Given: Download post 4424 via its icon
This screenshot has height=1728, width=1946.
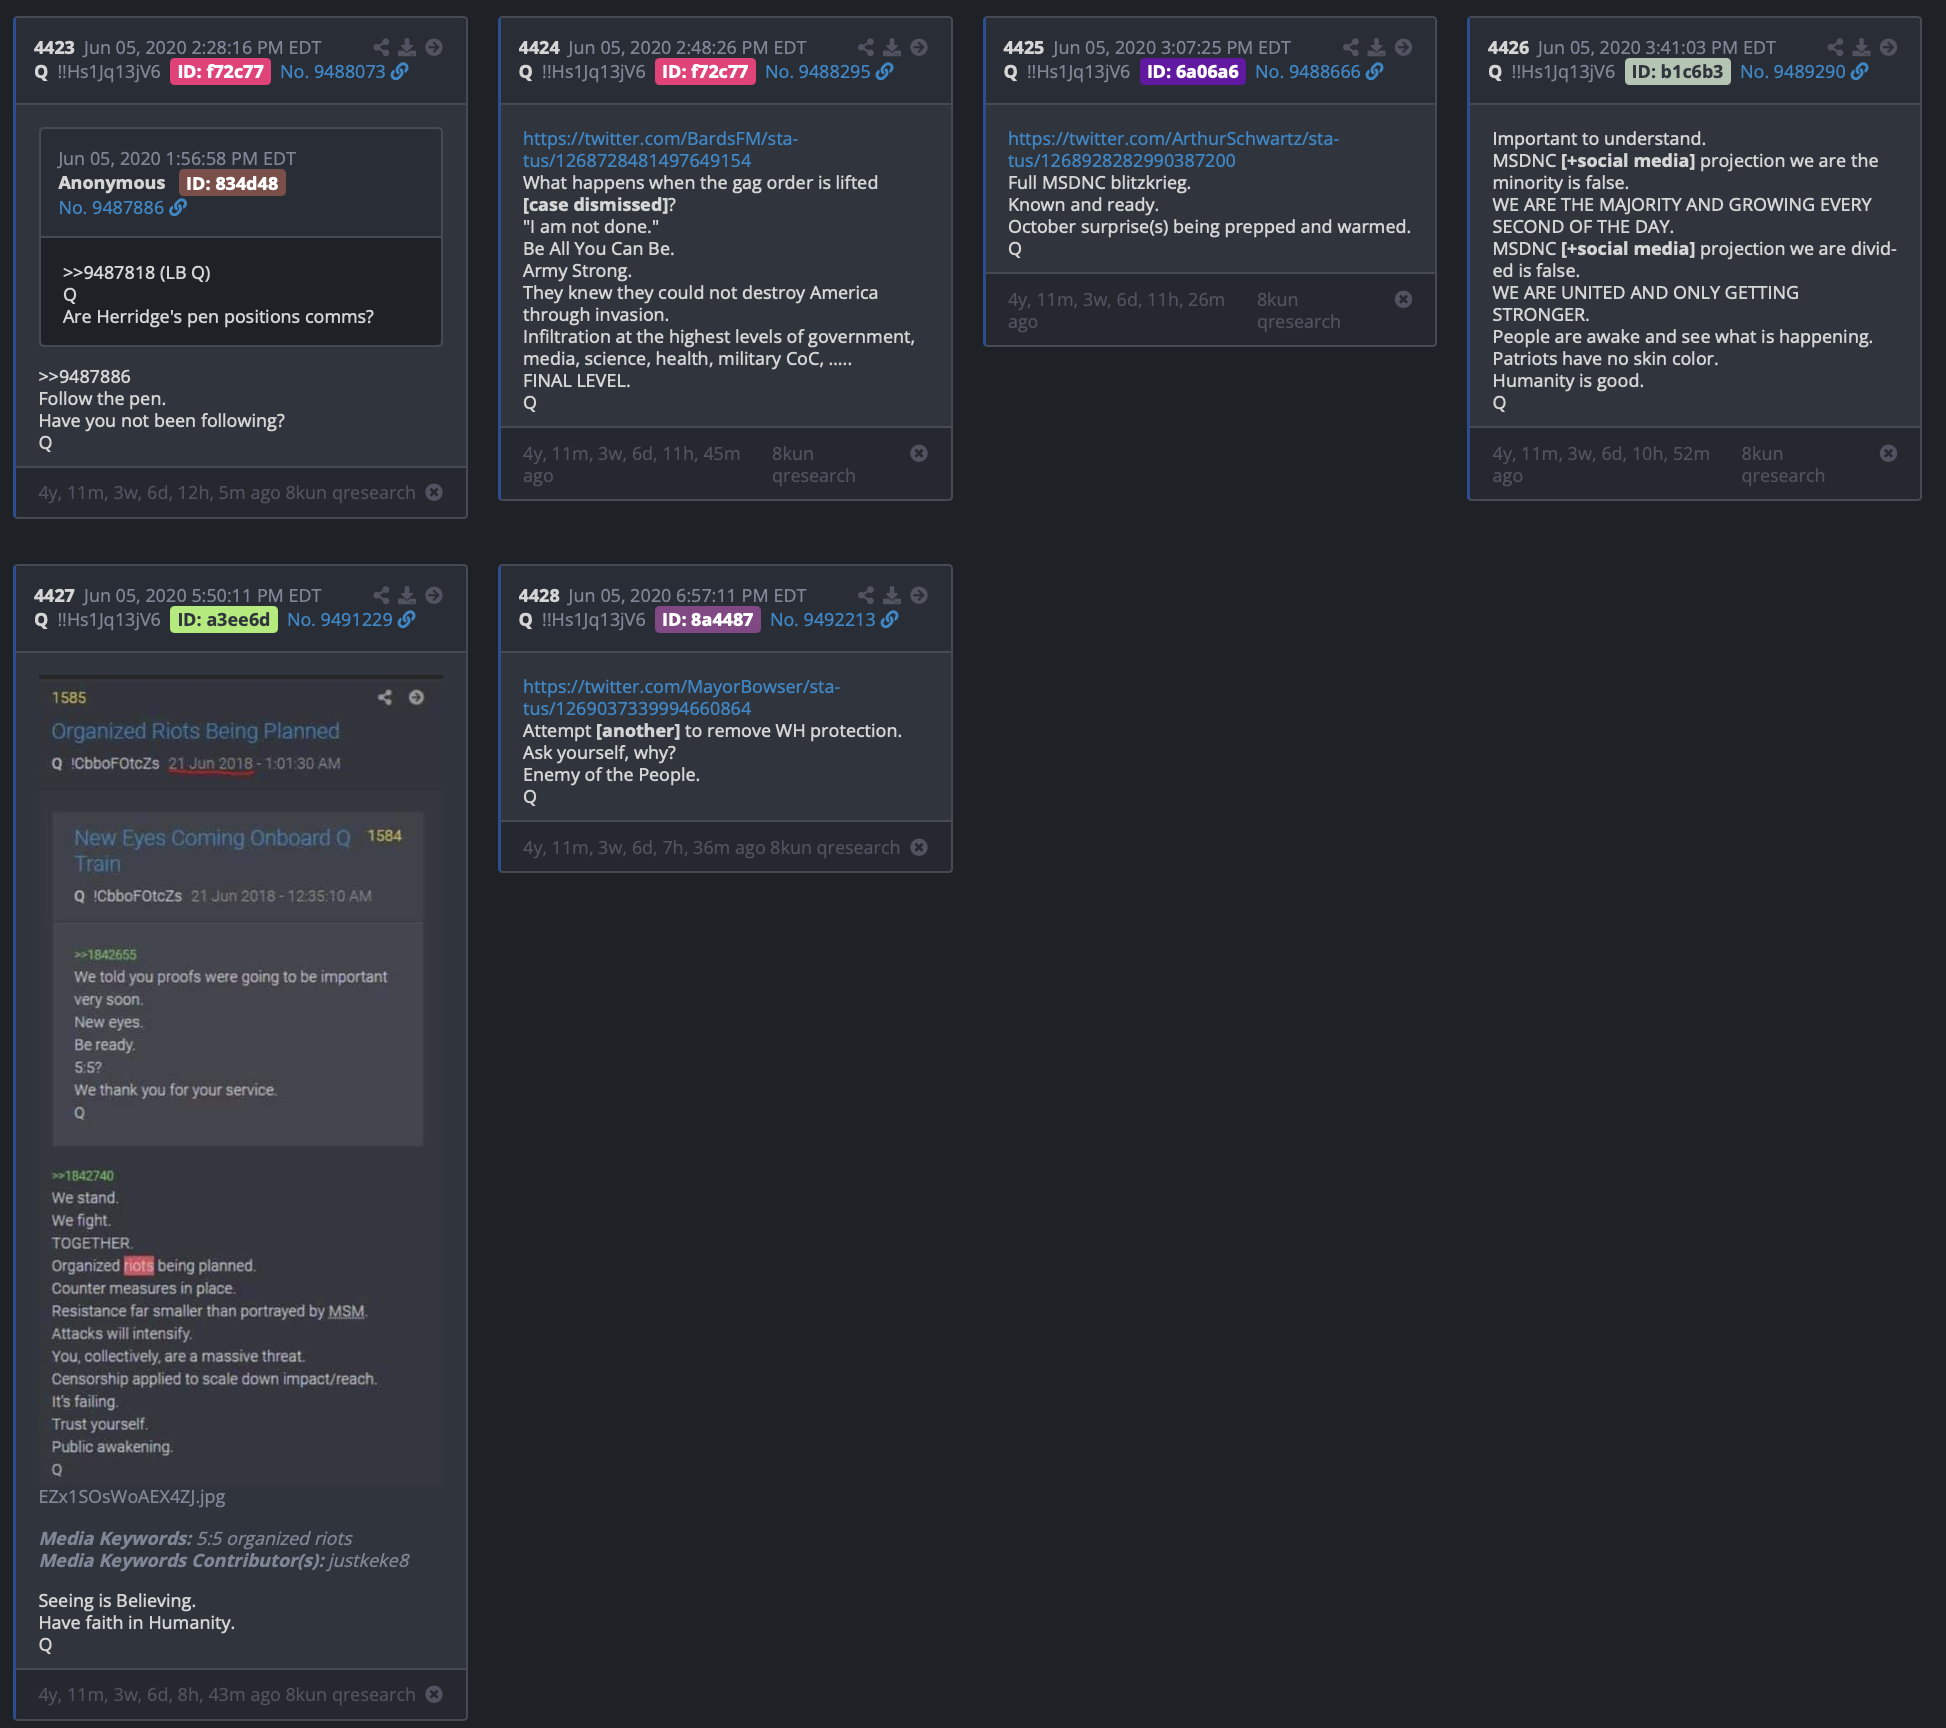Looking at the screenshot, I should point(892,47).
